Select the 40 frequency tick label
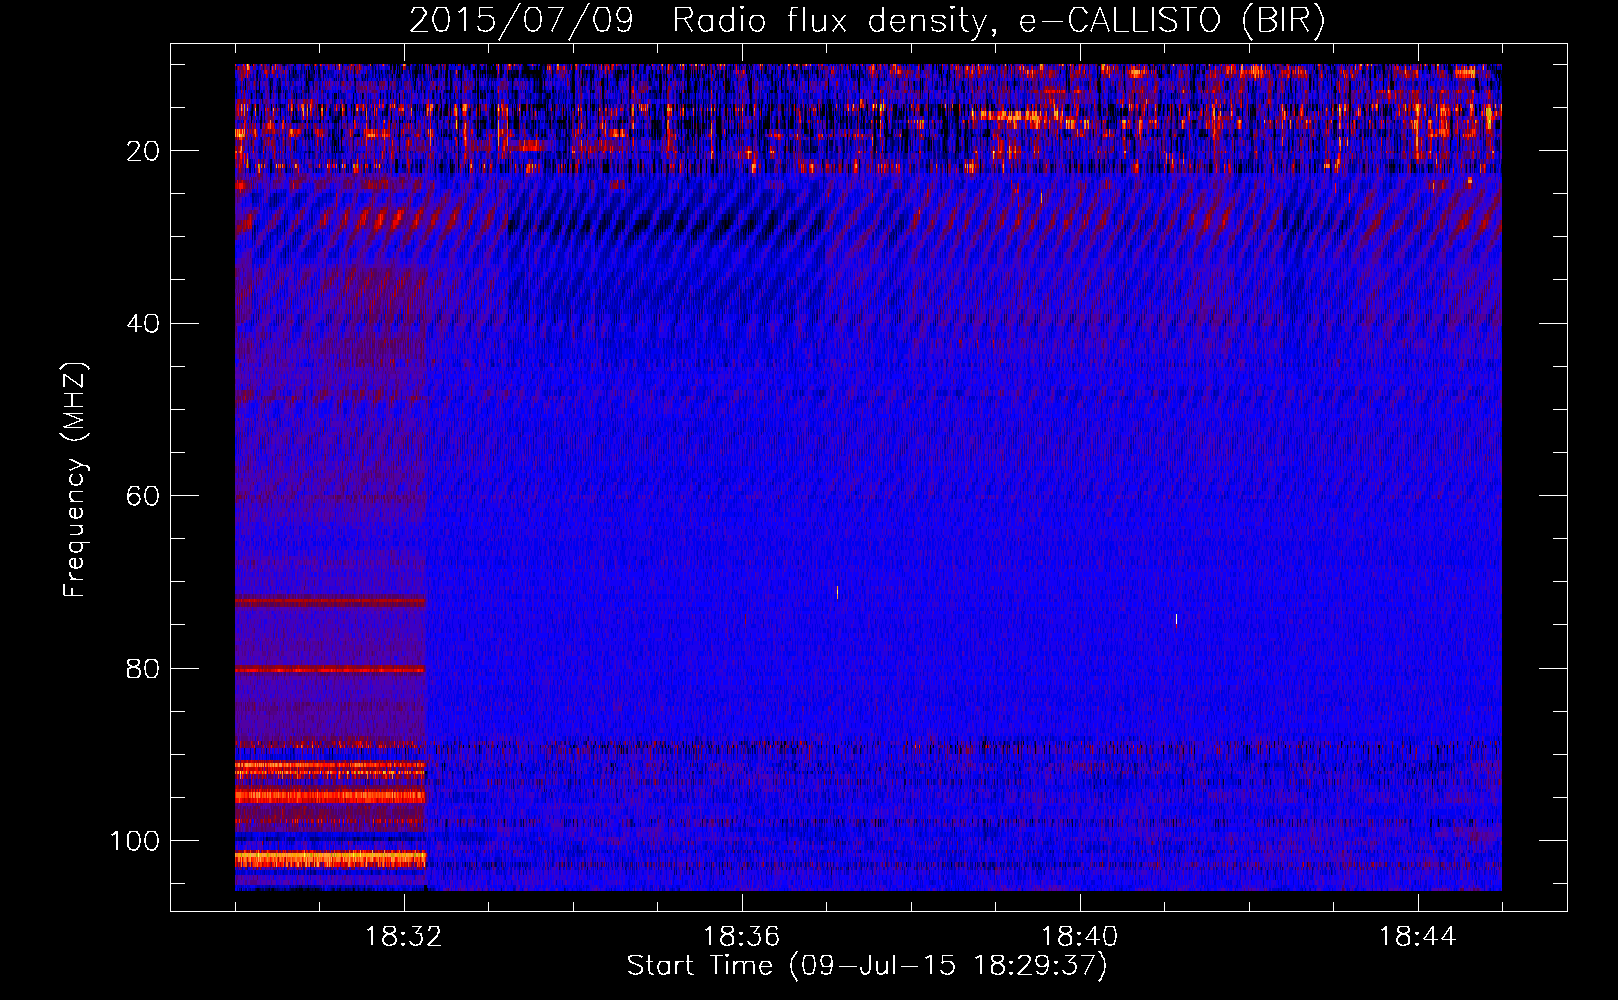This screenshot has height=1000, width=1618. coord(143,324)
